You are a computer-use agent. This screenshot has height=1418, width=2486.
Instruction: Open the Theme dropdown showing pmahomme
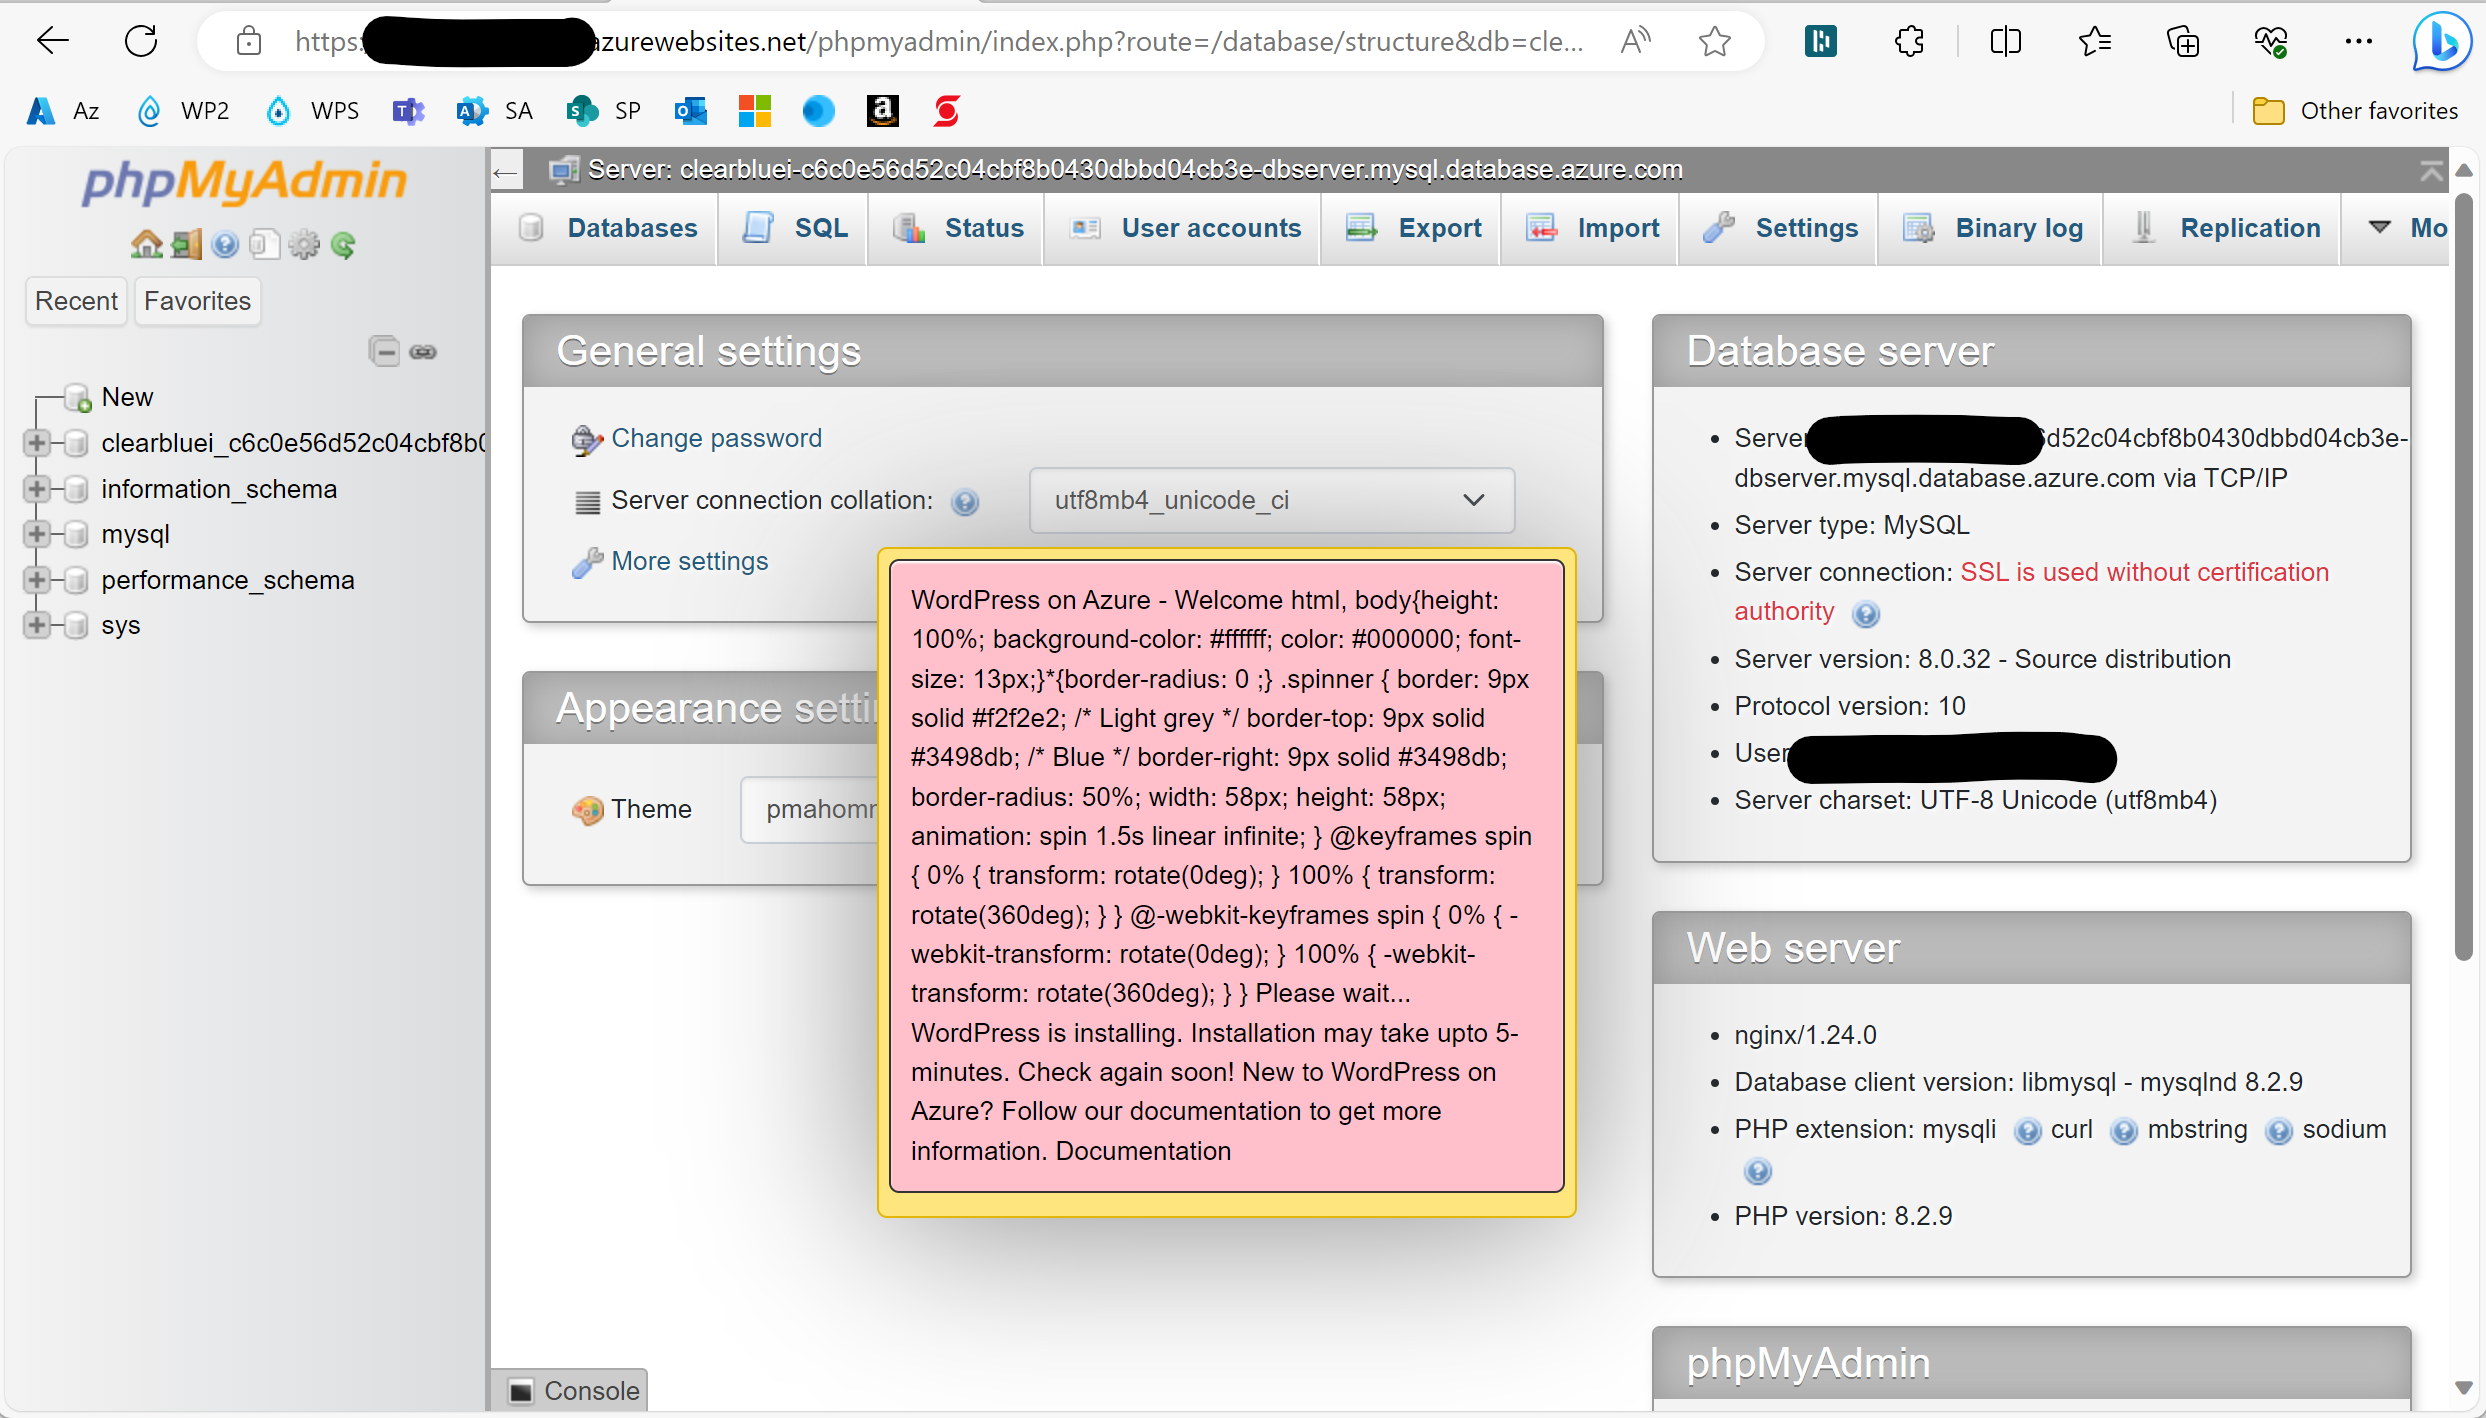pyautogui.click(x=810, y=809)
